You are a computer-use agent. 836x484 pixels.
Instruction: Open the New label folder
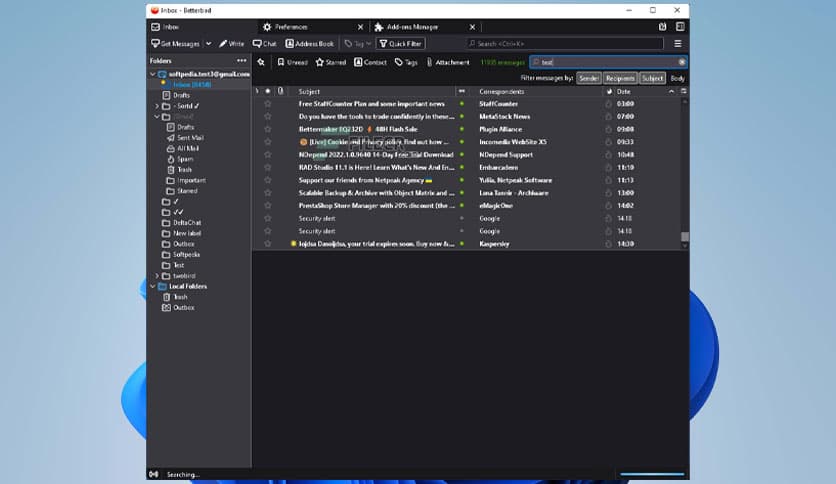(x=187, y=233)
